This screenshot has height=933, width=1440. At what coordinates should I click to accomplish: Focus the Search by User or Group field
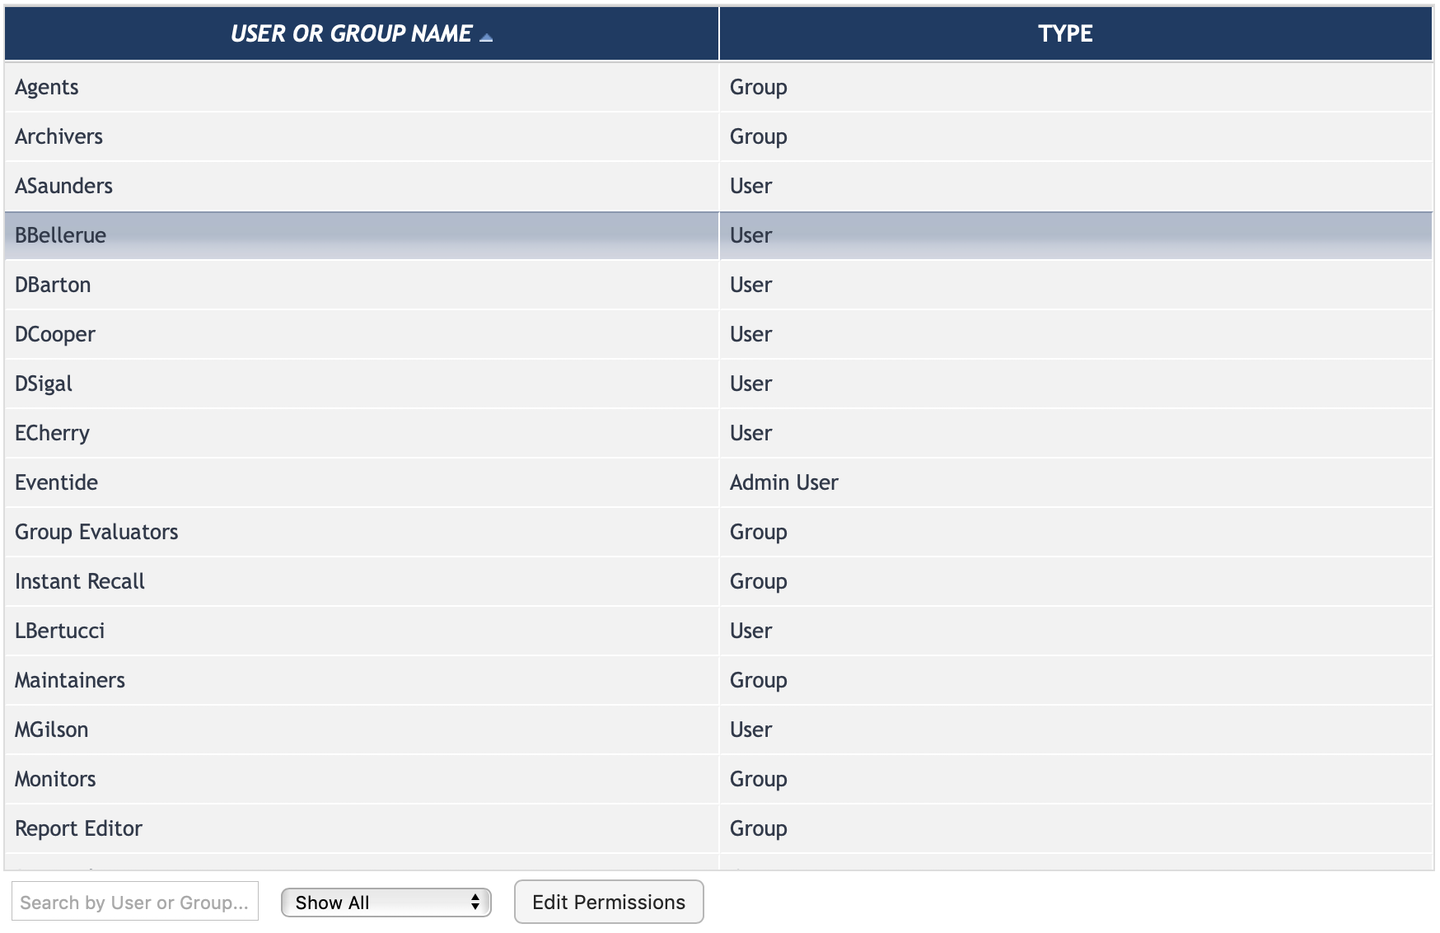coord(135,902)
